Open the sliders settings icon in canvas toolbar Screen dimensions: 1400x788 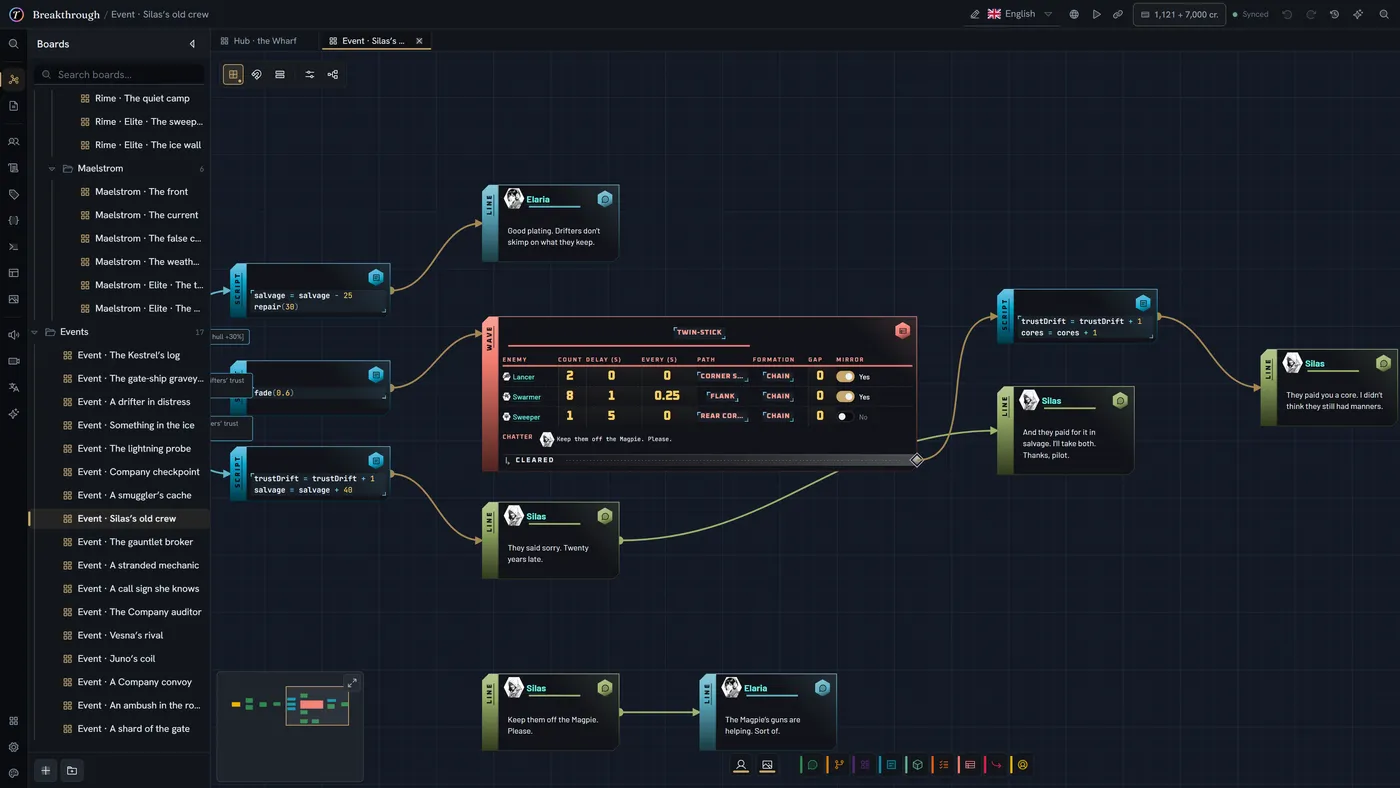tap(309, 74)
